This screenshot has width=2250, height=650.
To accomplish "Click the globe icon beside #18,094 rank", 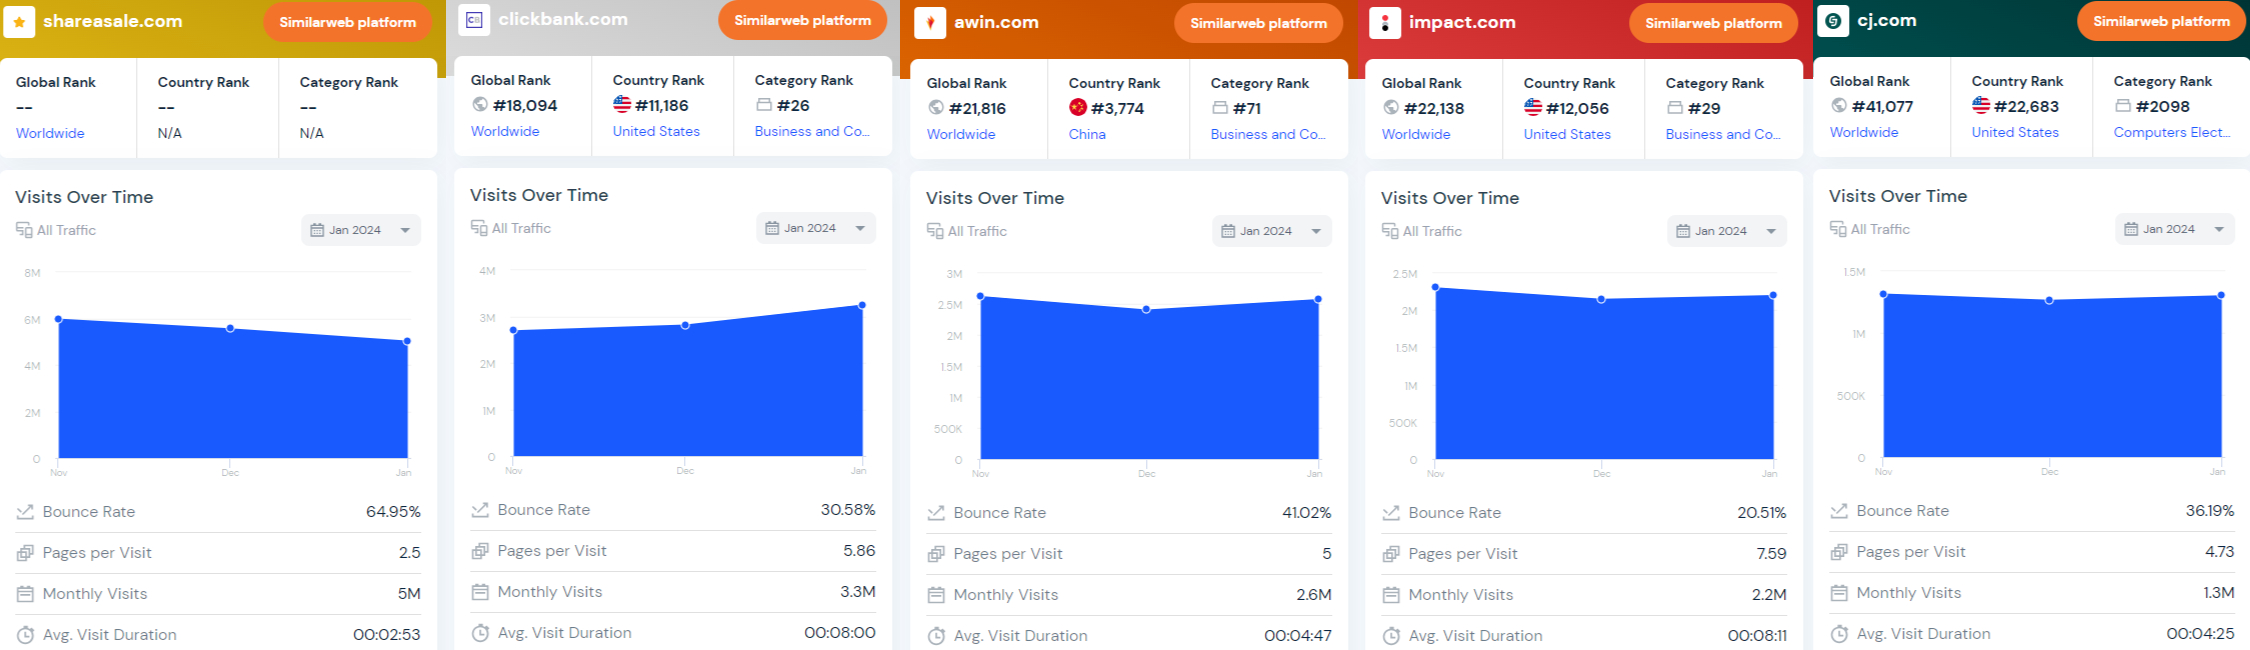I will (480, 105).
